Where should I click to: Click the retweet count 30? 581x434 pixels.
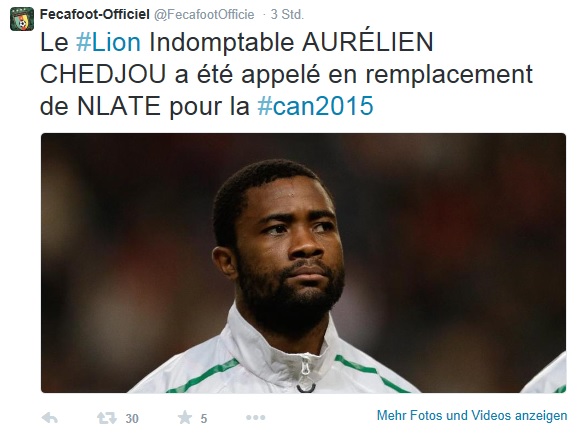pos(132,419)
